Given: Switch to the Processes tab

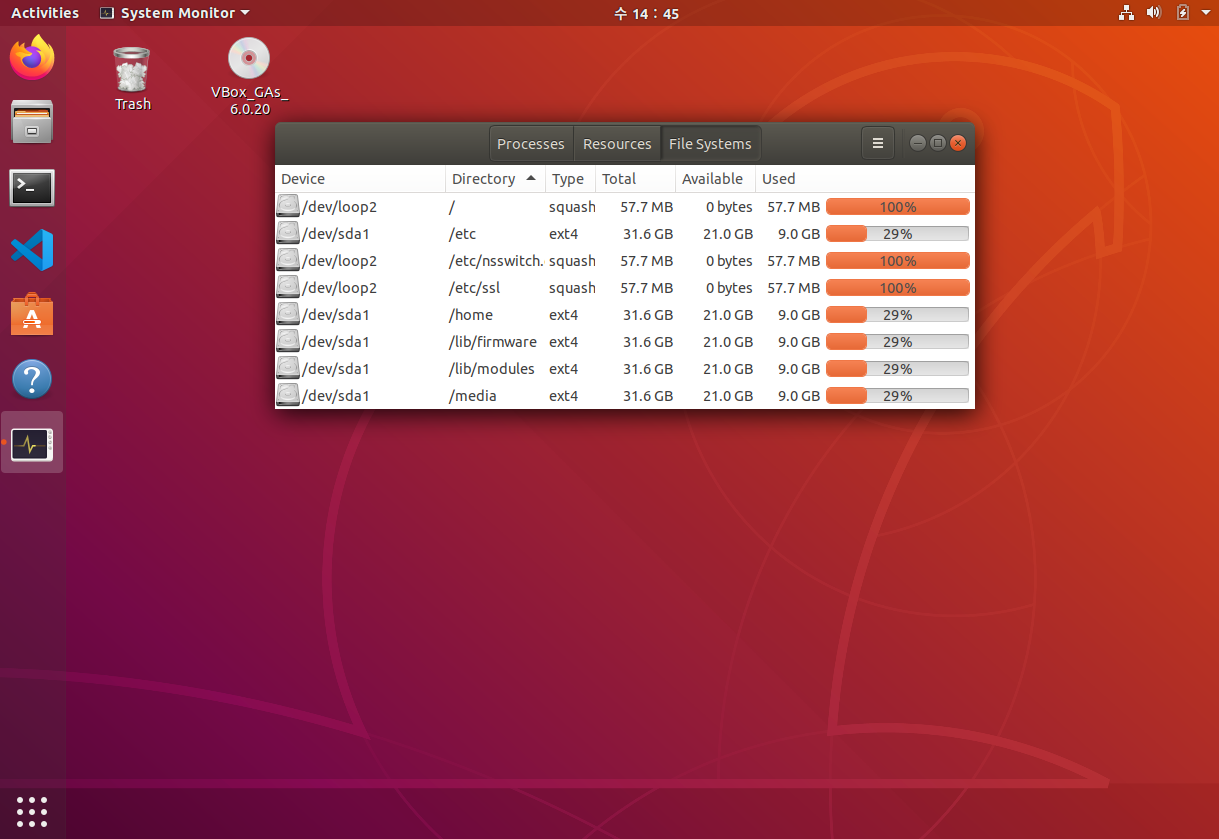Looking at the screenshot, I should [531, 144].
